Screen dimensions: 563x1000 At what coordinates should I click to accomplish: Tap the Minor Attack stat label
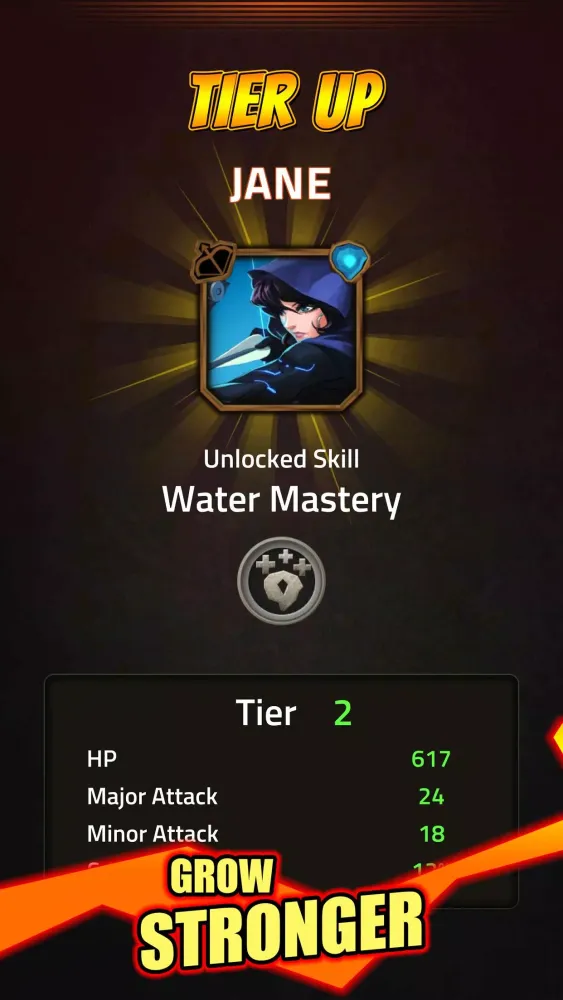(152, 833)
